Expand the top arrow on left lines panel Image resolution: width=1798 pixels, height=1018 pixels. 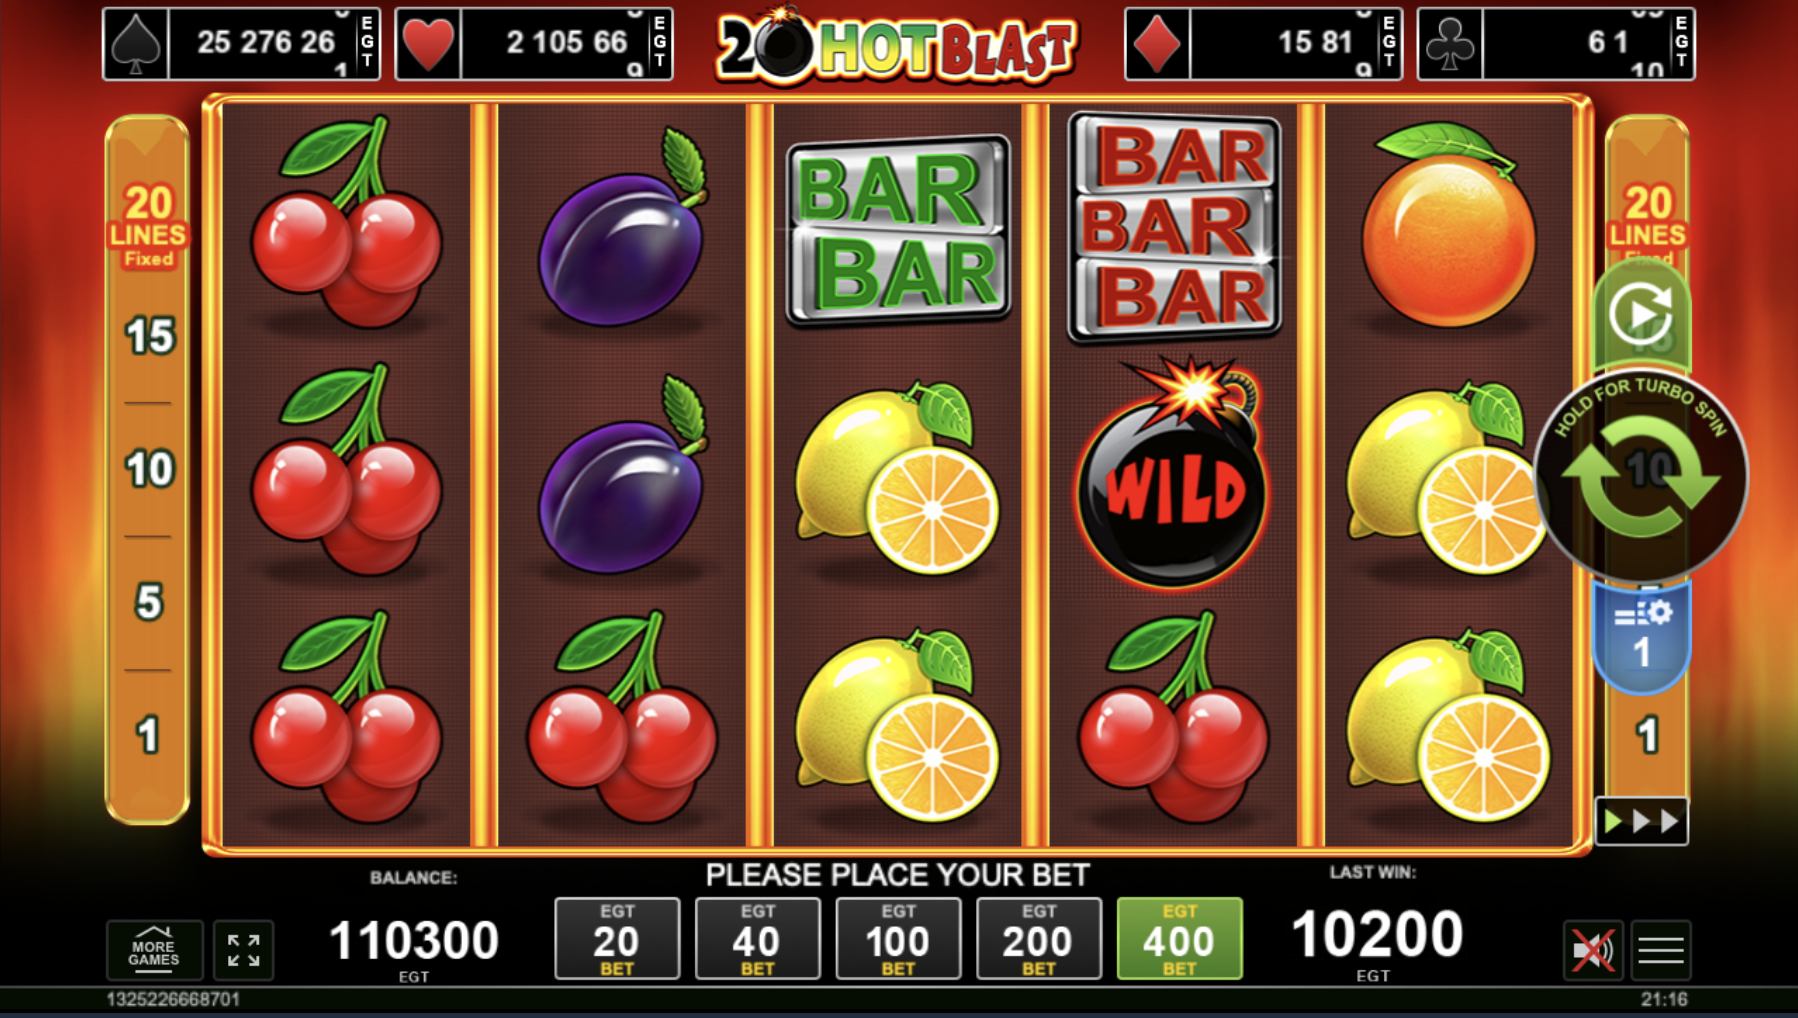click(x=147, y=139)
